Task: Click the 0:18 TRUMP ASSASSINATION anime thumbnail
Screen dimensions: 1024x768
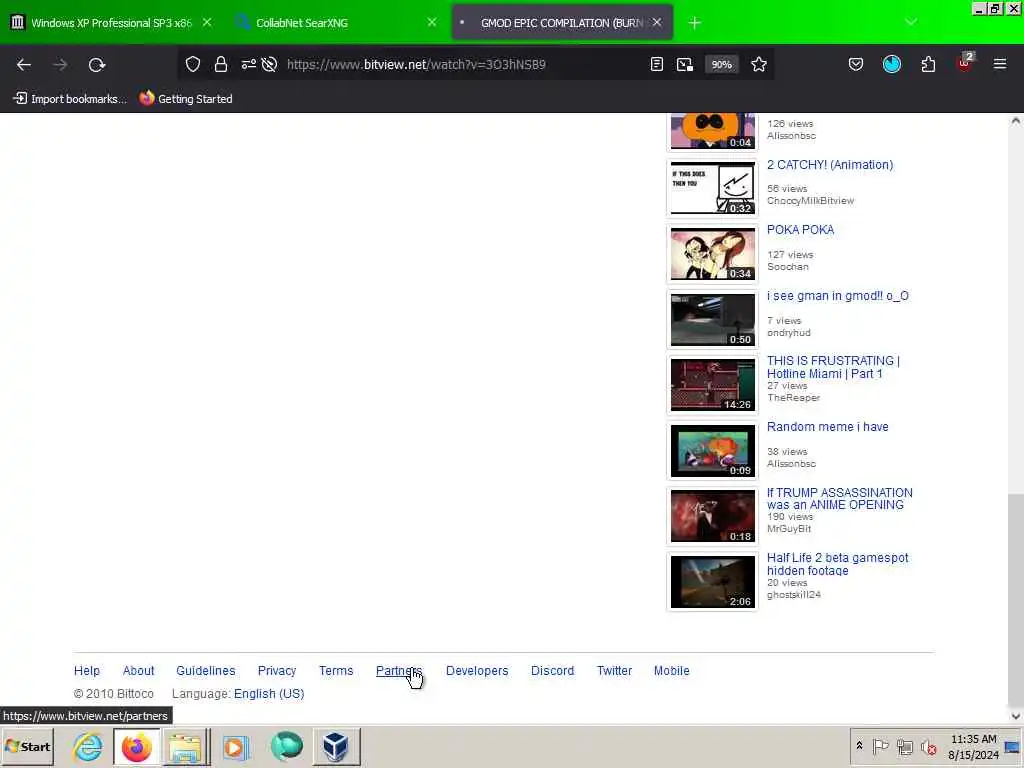Action: click(712, 517)
